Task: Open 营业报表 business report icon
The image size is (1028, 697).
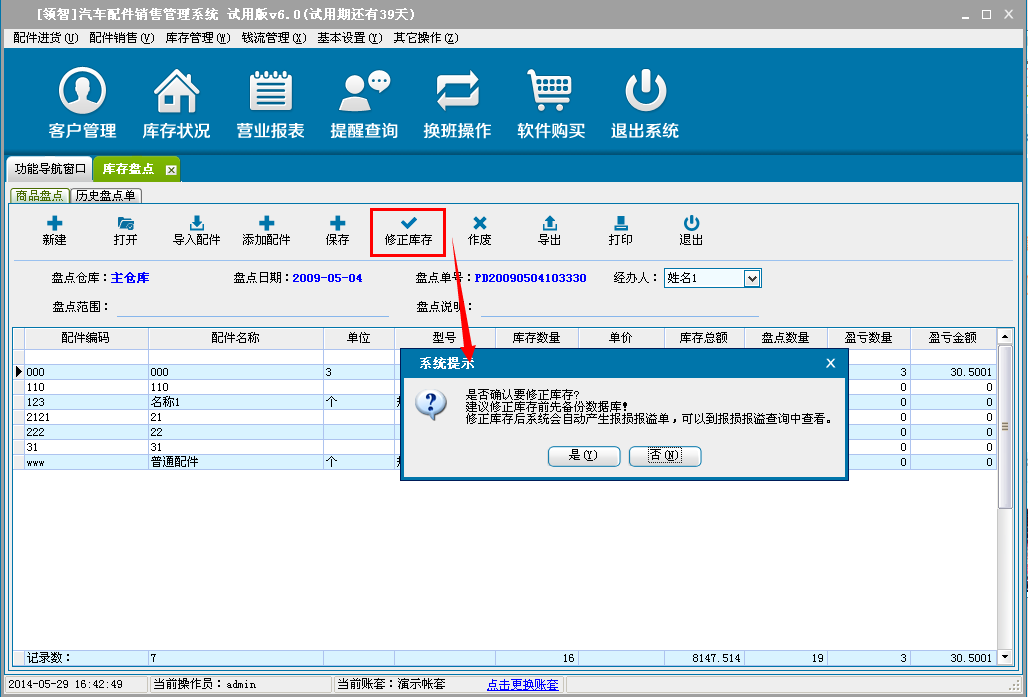Action: [x=270, y=103]
